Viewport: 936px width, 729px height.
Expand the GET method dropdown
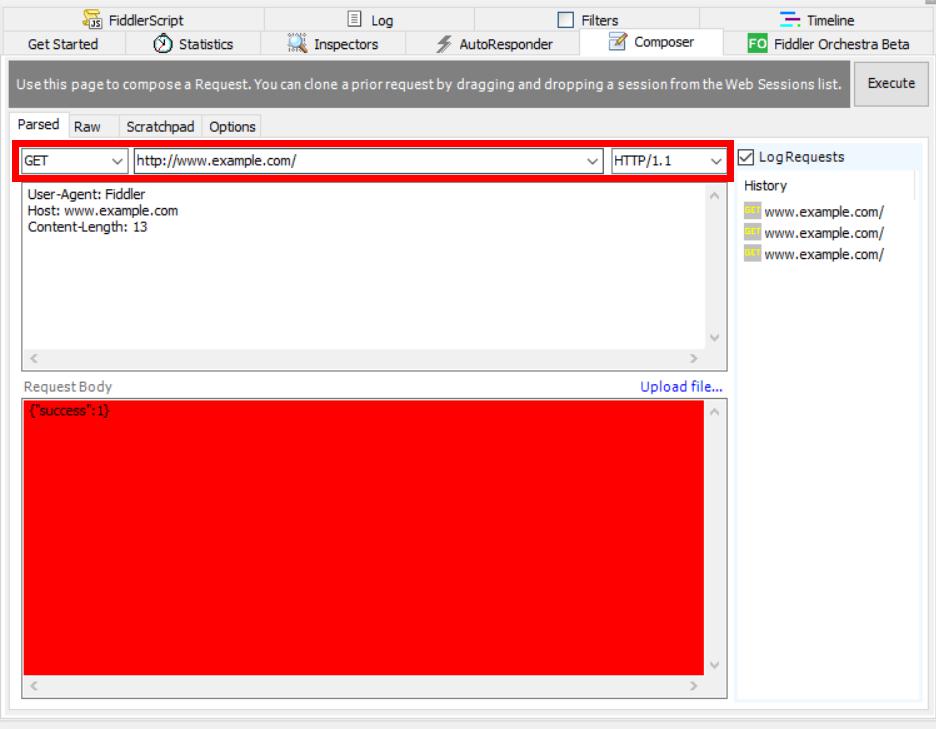(x=118, y=161)
